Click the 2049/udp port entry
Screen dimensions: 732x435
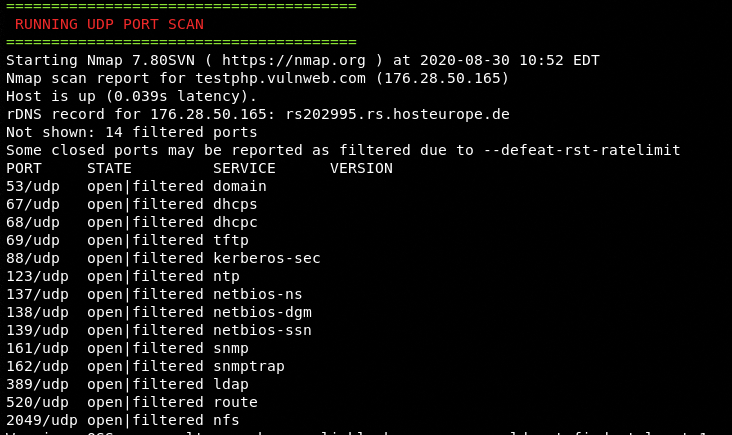42,420
